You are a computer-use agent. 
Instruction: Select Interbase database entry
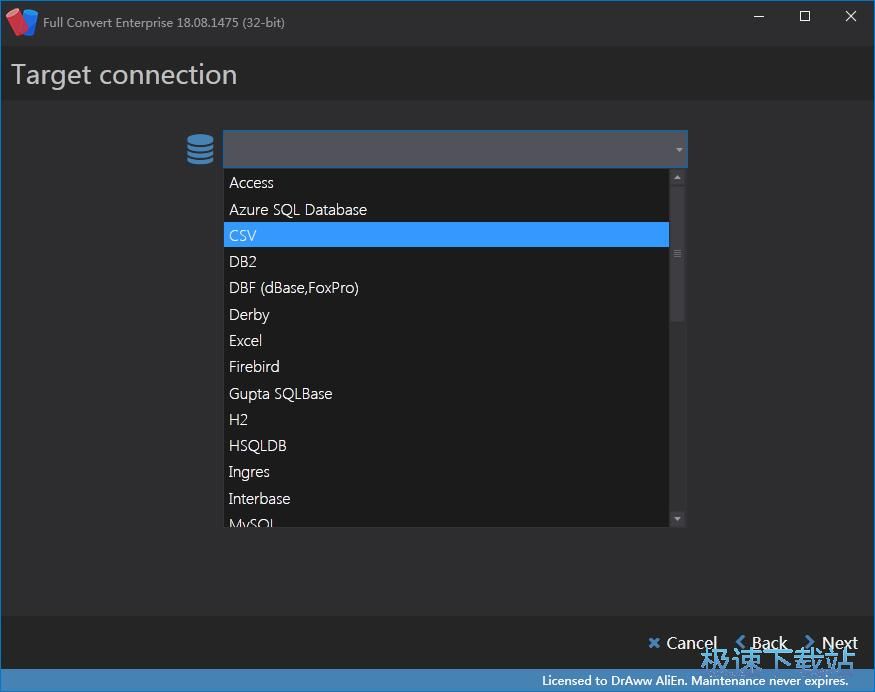(446, 498)
